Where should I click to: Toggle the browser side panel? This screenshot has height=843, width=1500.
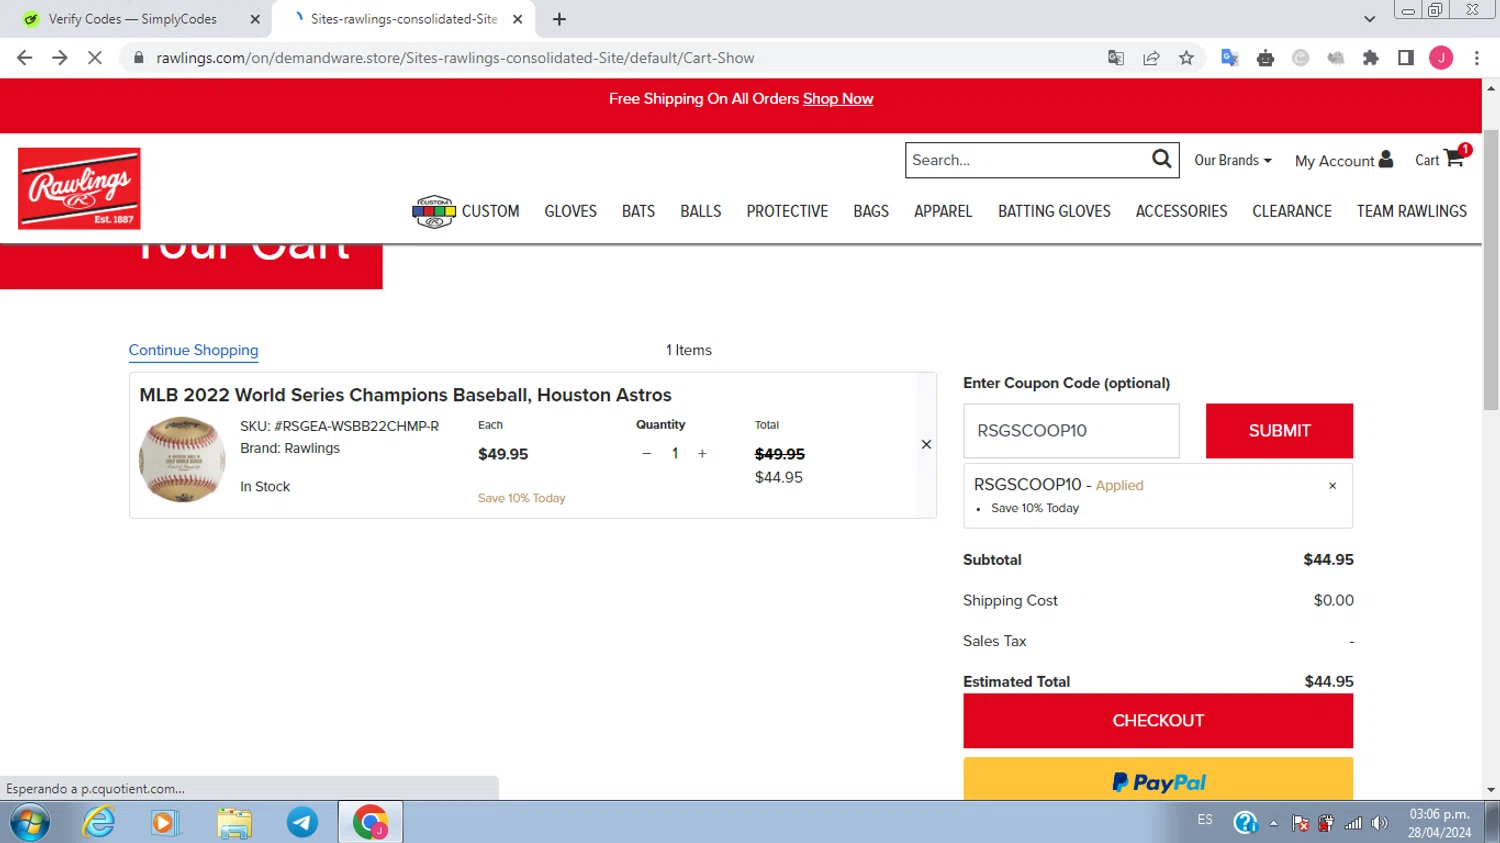[1406, 58]
